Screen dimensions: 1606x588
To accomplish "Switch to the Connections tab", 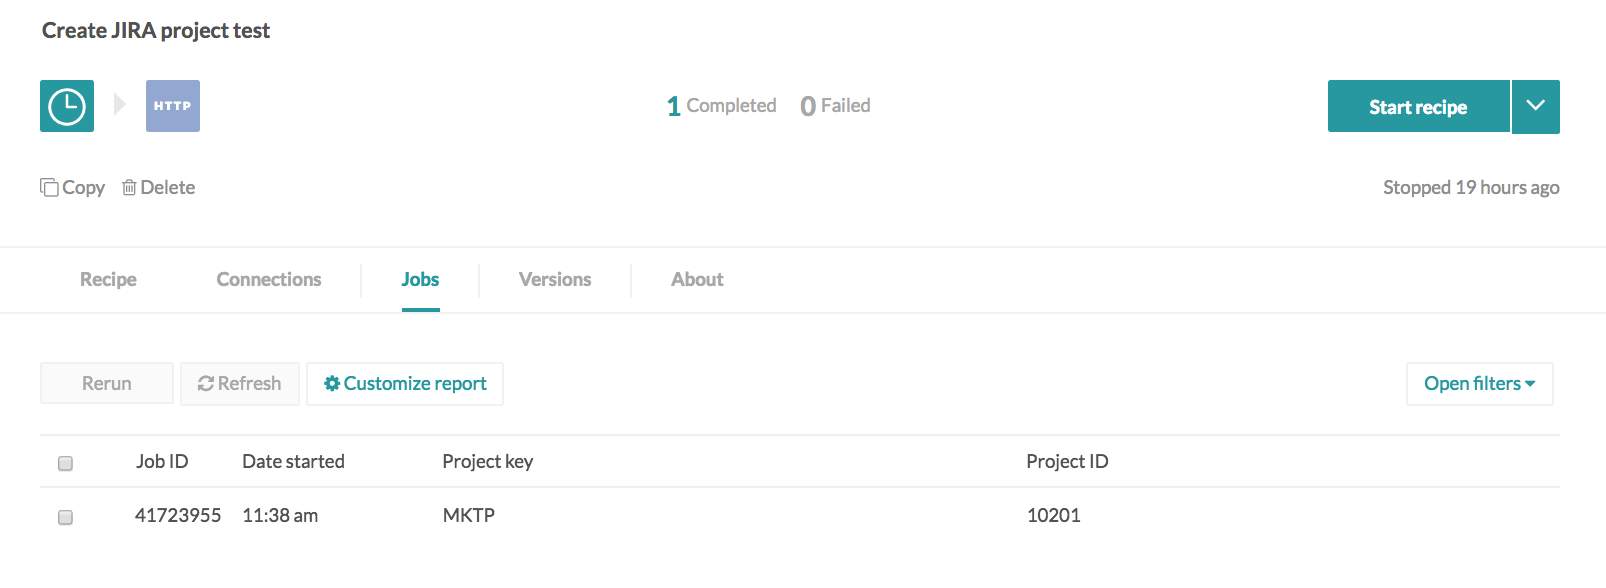I will pyautogui.click(x=269, y=280).
